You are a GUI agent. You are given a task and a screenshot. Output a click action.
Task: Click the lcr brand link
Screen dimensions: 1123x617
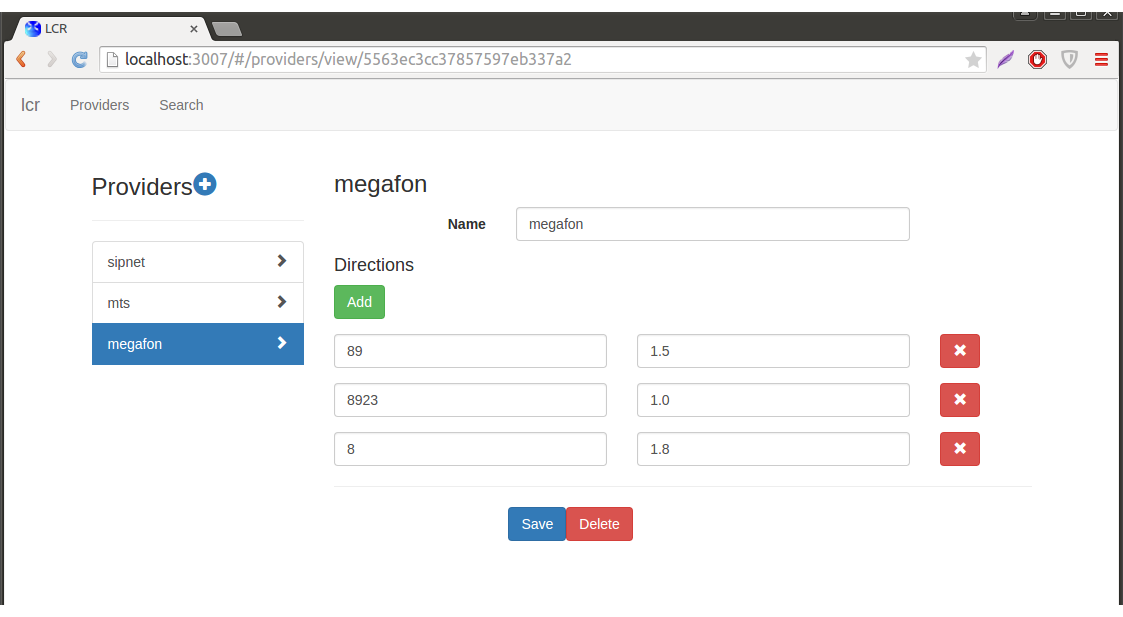(x=30, y=105)
